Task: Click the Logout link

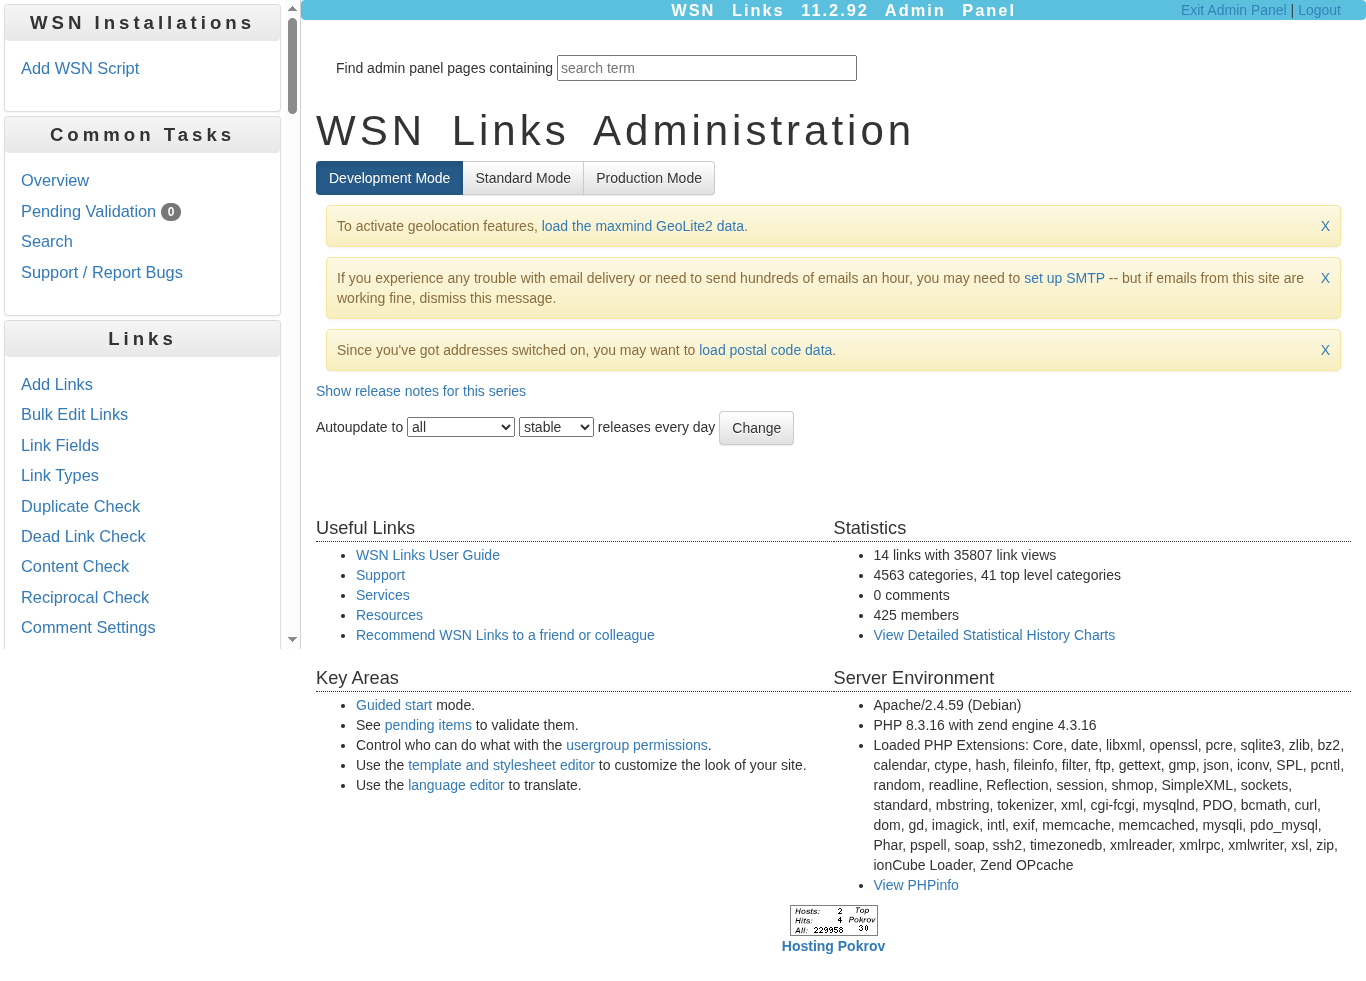Action: [x=1319, y=10]
